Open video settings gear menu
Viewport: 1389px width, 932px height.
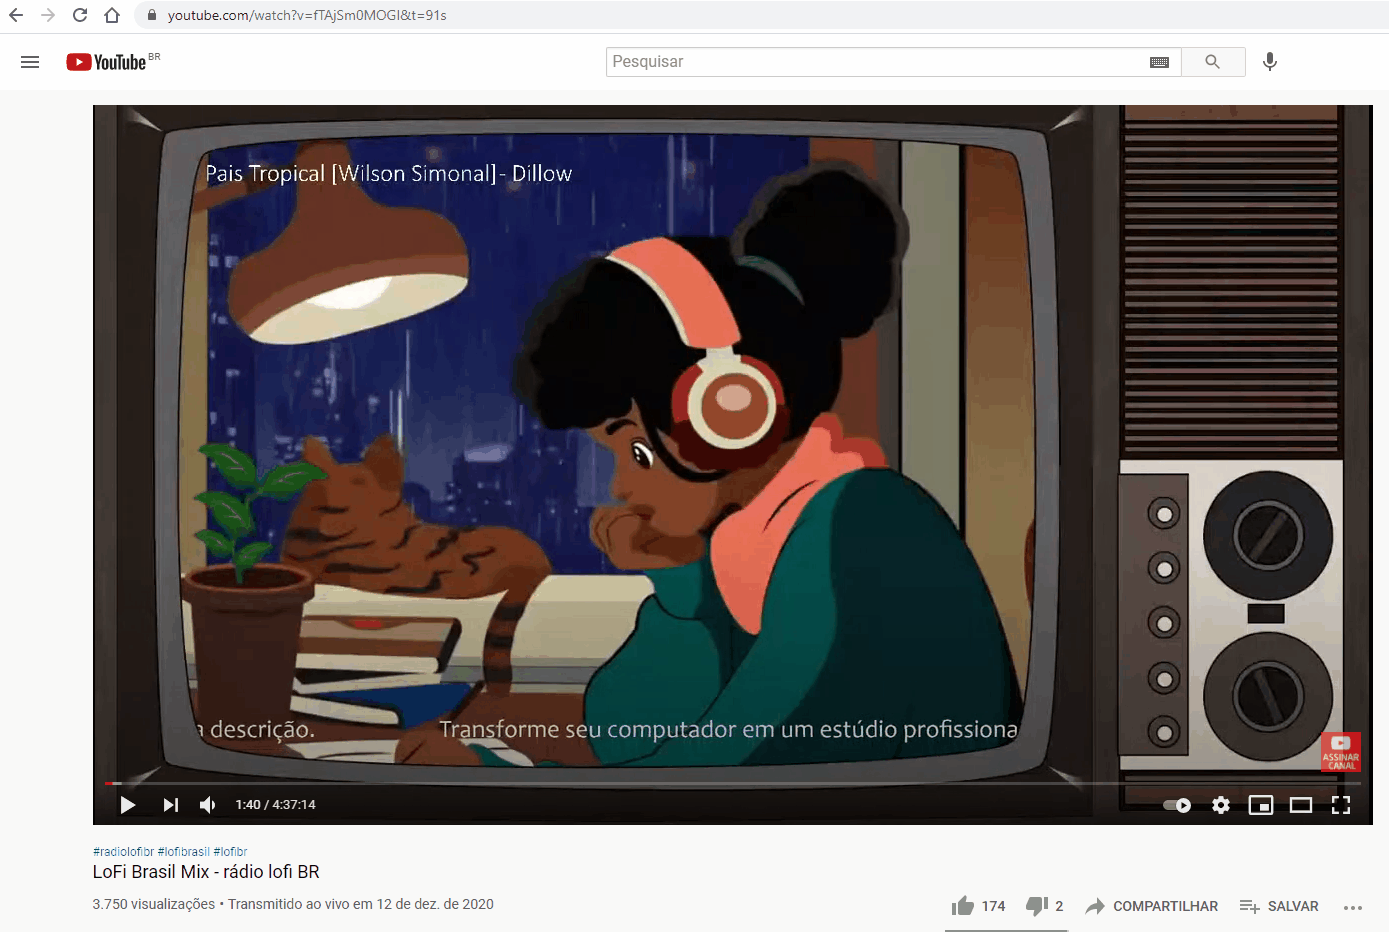pos(1221,805)
